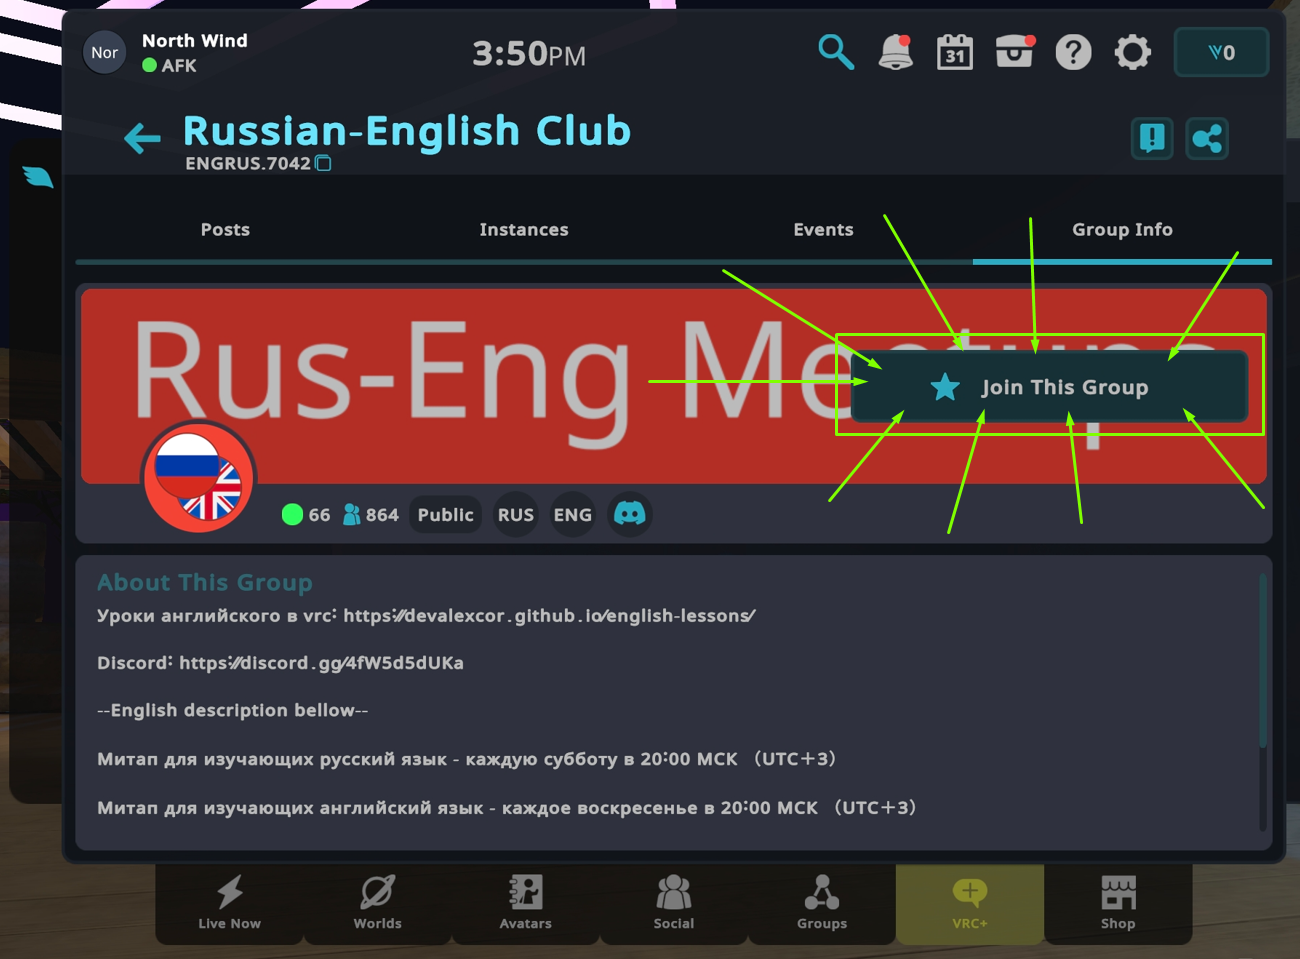Open the calendar icon

[955, 52]
